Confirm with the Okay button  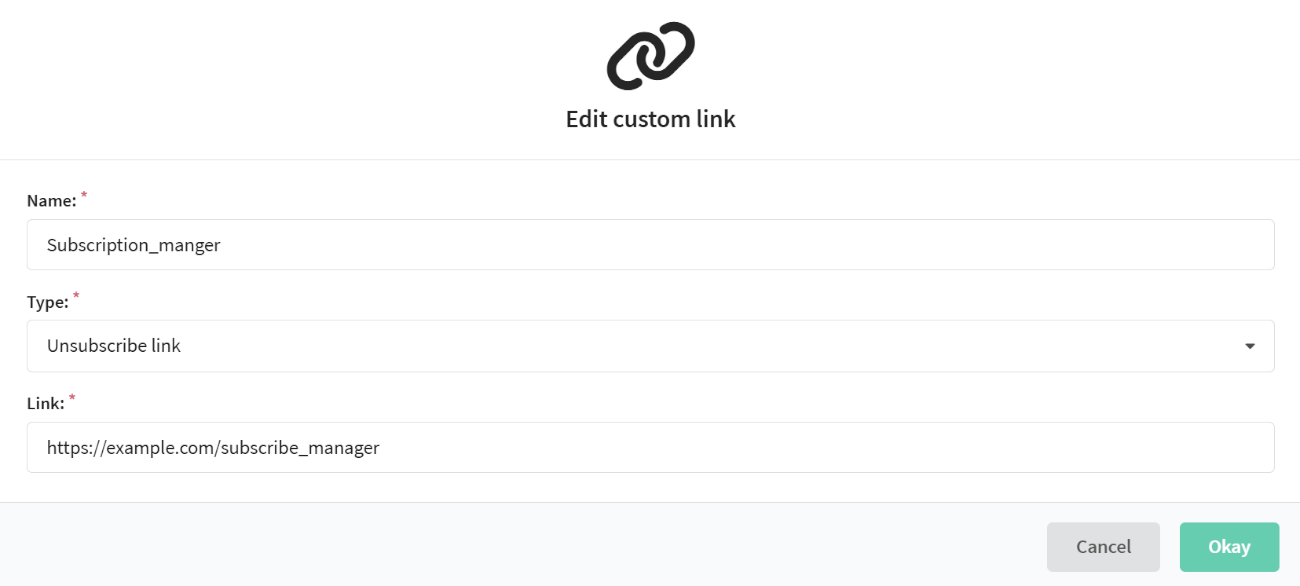pyautogui.click(x=1229, y=547)
